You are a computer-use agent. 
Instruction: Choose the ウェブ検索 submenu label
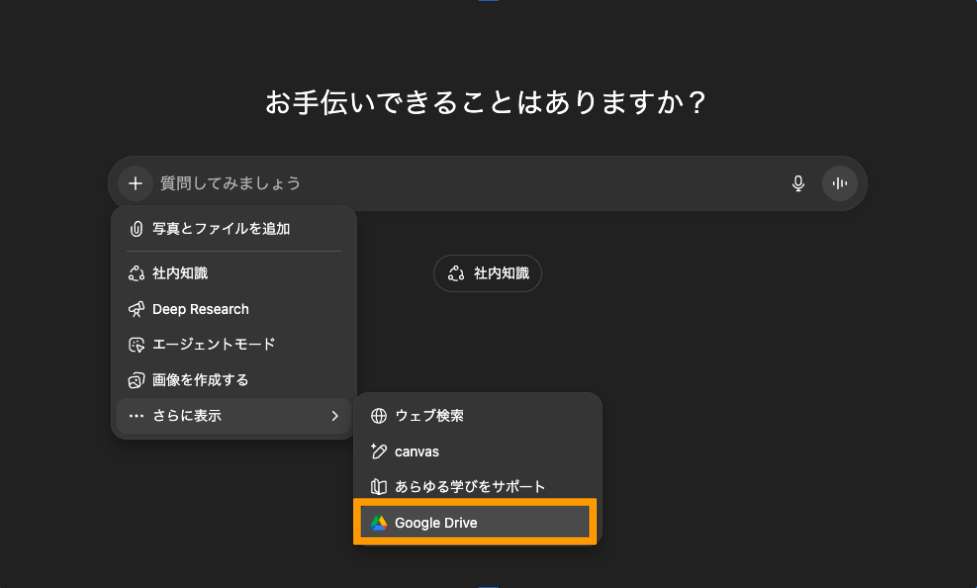(429, 416)
